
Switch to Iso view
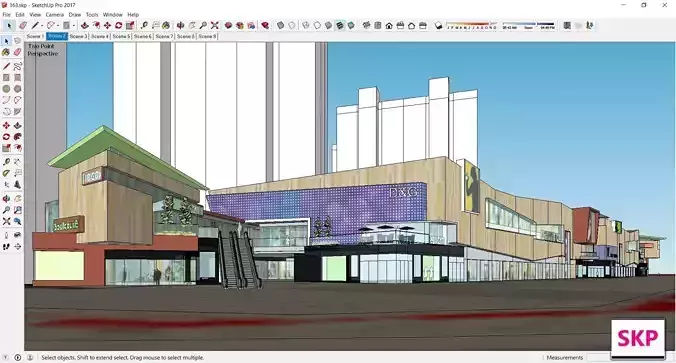(x=366, y=26)
